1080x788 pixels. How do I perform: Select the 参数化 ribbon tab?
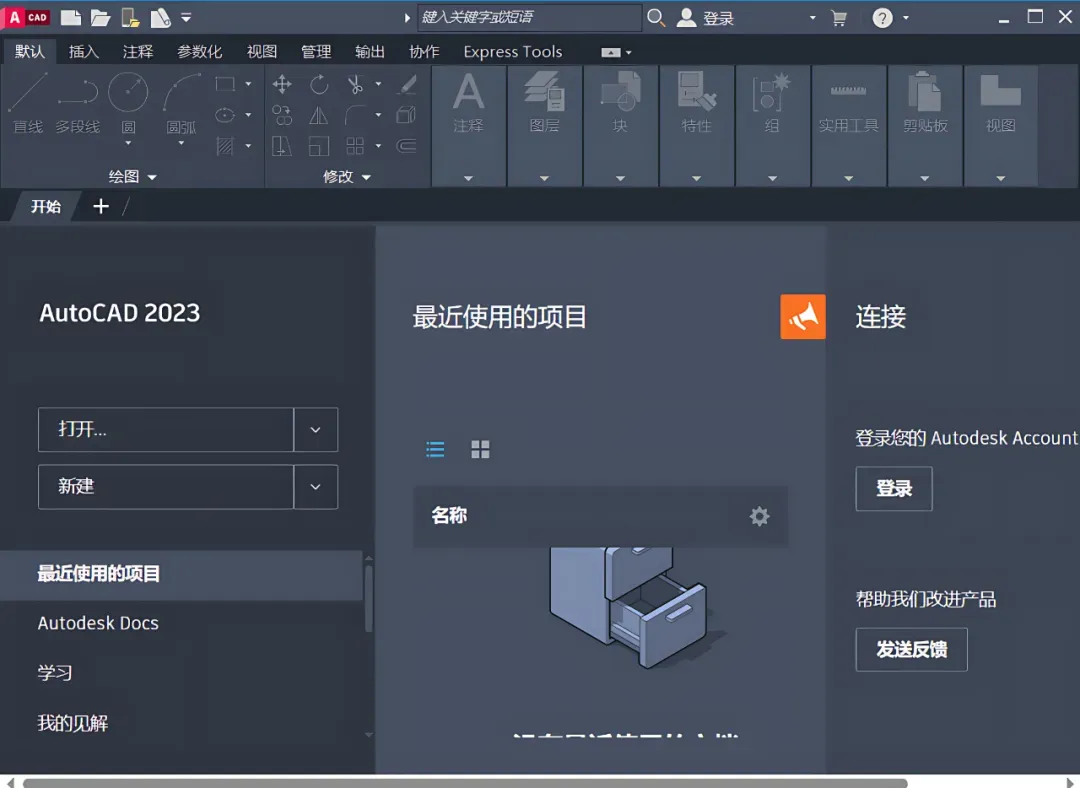pos(200,52)
